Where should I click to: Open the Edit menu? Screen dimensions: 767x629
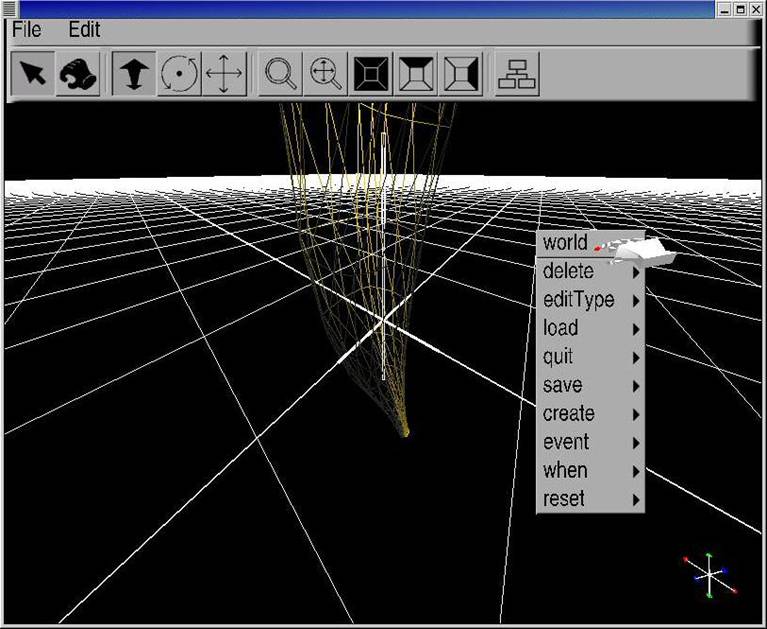tap(84, 30)
